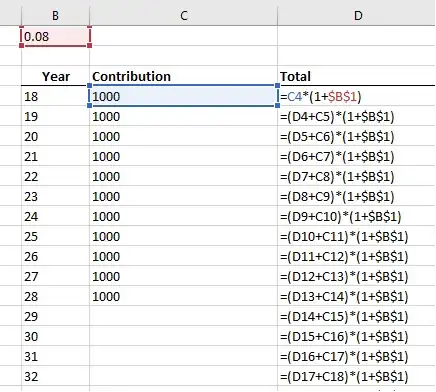
Task: Click formula =C4*(1+$B$1)
Action: 357,96
